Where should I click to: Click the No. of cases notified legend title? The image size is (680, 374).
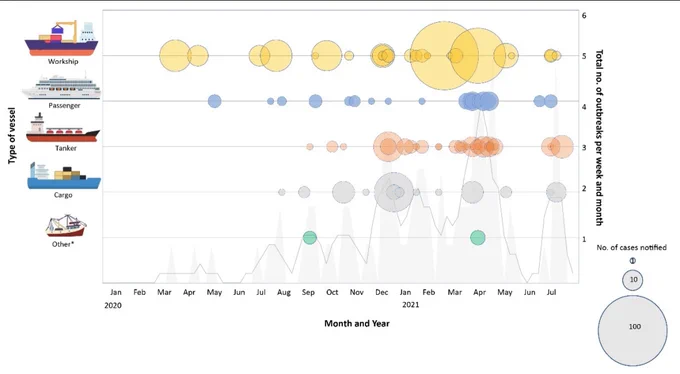click(x=631, y=247)
